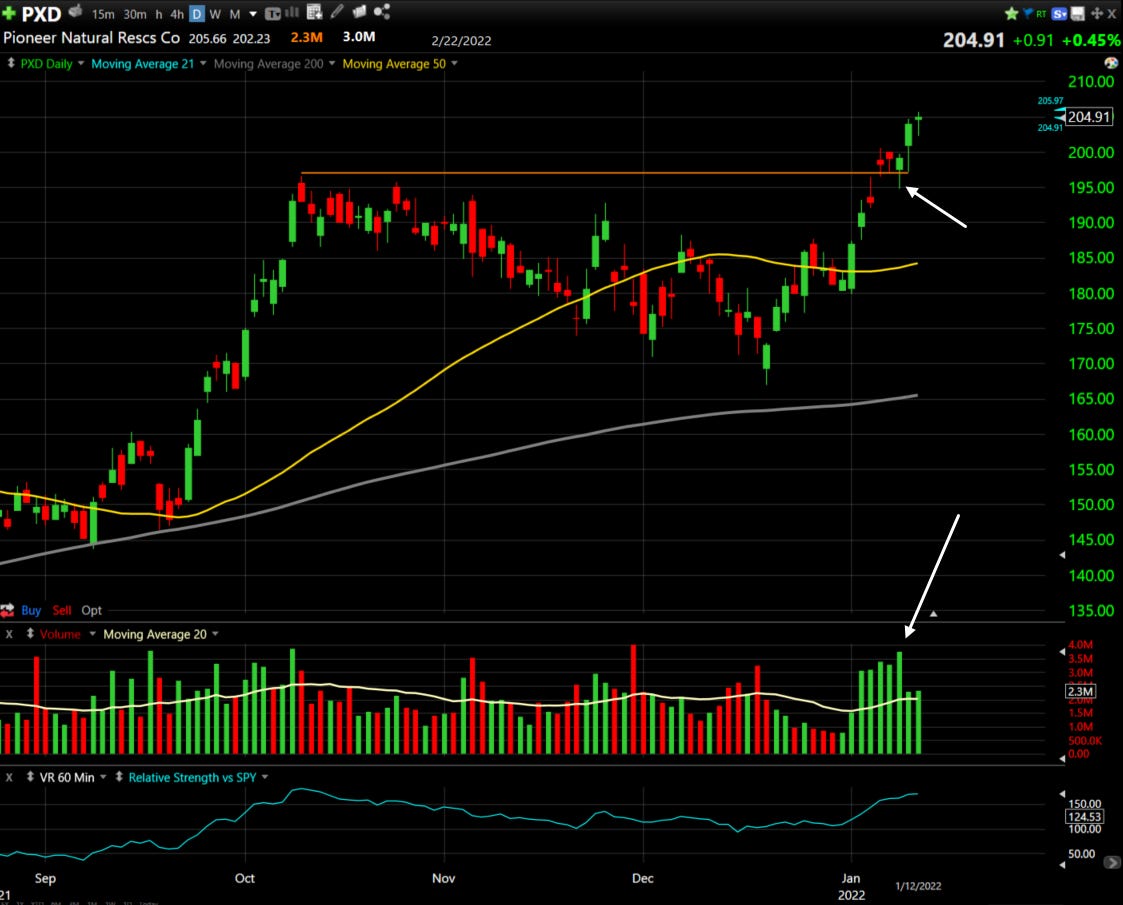1123x905 pixels.
Task: Select the highlighted D daily timeframe
Action: pos(196,14)
